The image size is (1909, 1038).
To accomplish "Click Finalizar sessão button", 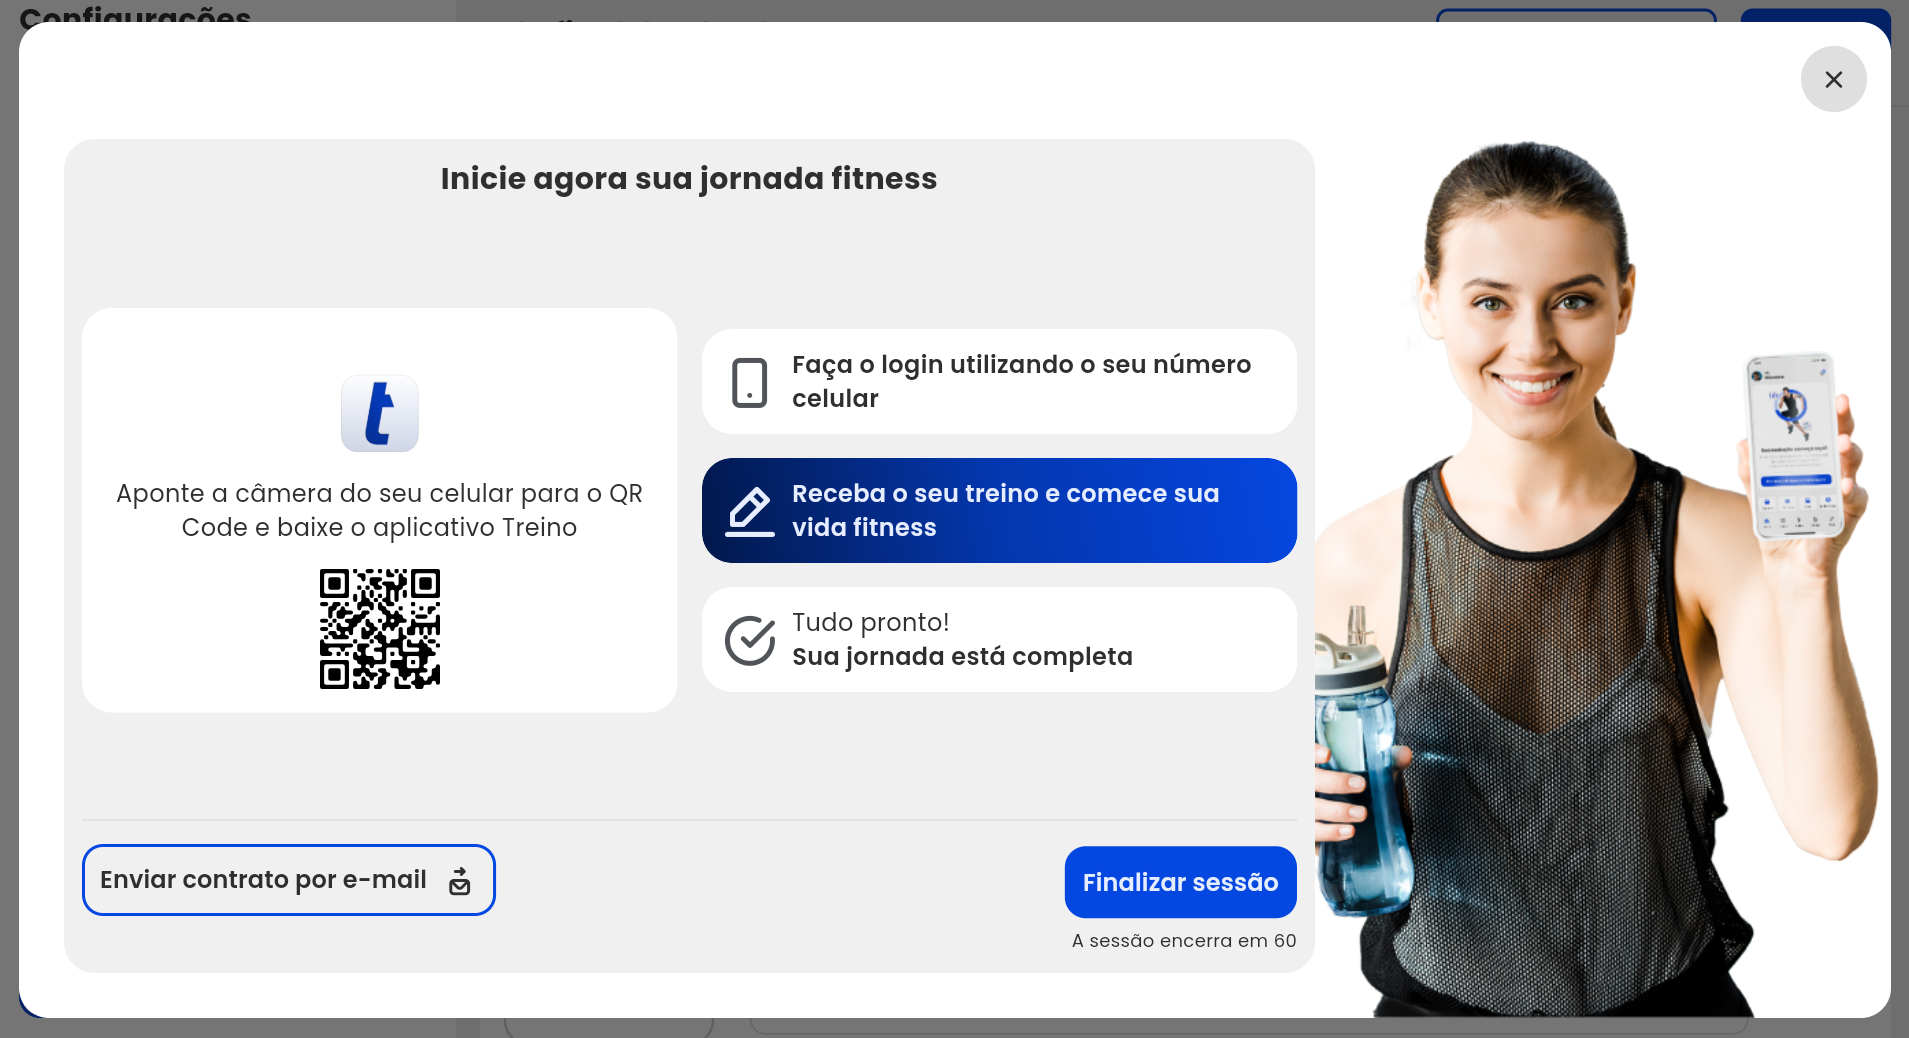I will [1180, 882].
